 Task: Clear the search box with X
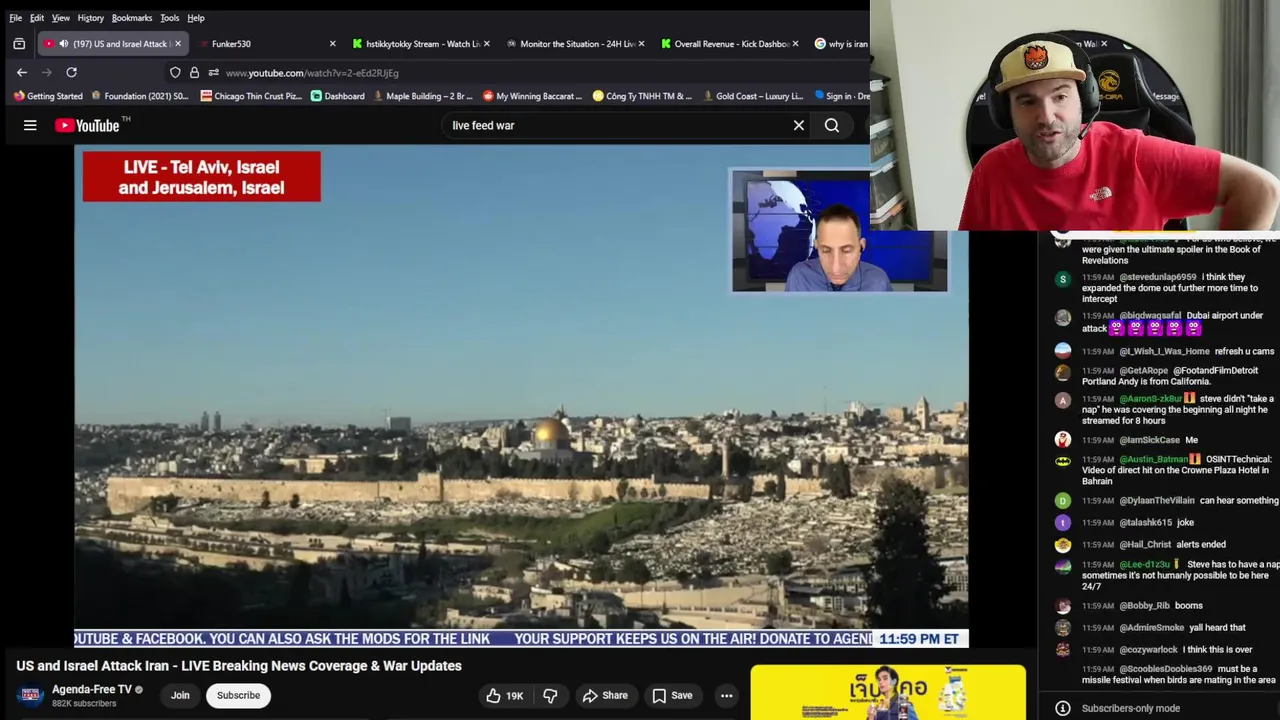click(799, 125)
